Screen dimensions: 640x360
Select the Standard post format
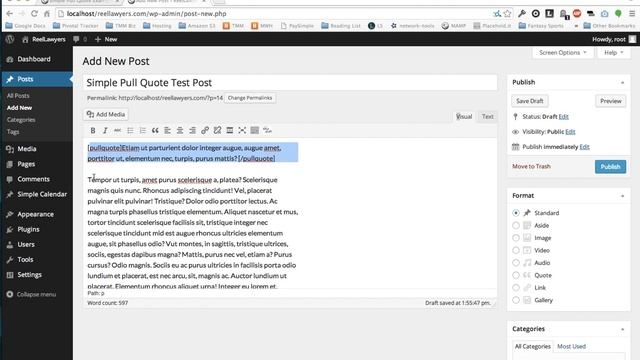click(x=516, y=213)
